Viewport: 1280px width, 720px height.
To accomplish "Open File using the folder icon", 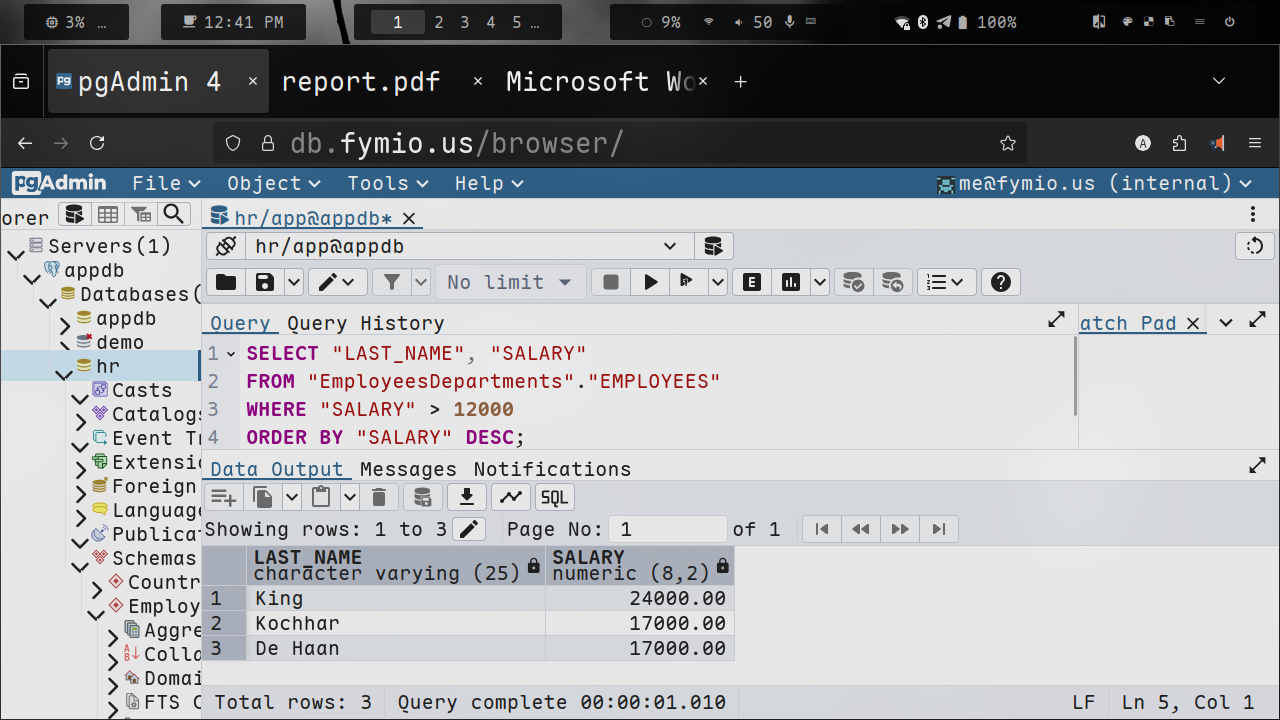I will tap(226, 282).
